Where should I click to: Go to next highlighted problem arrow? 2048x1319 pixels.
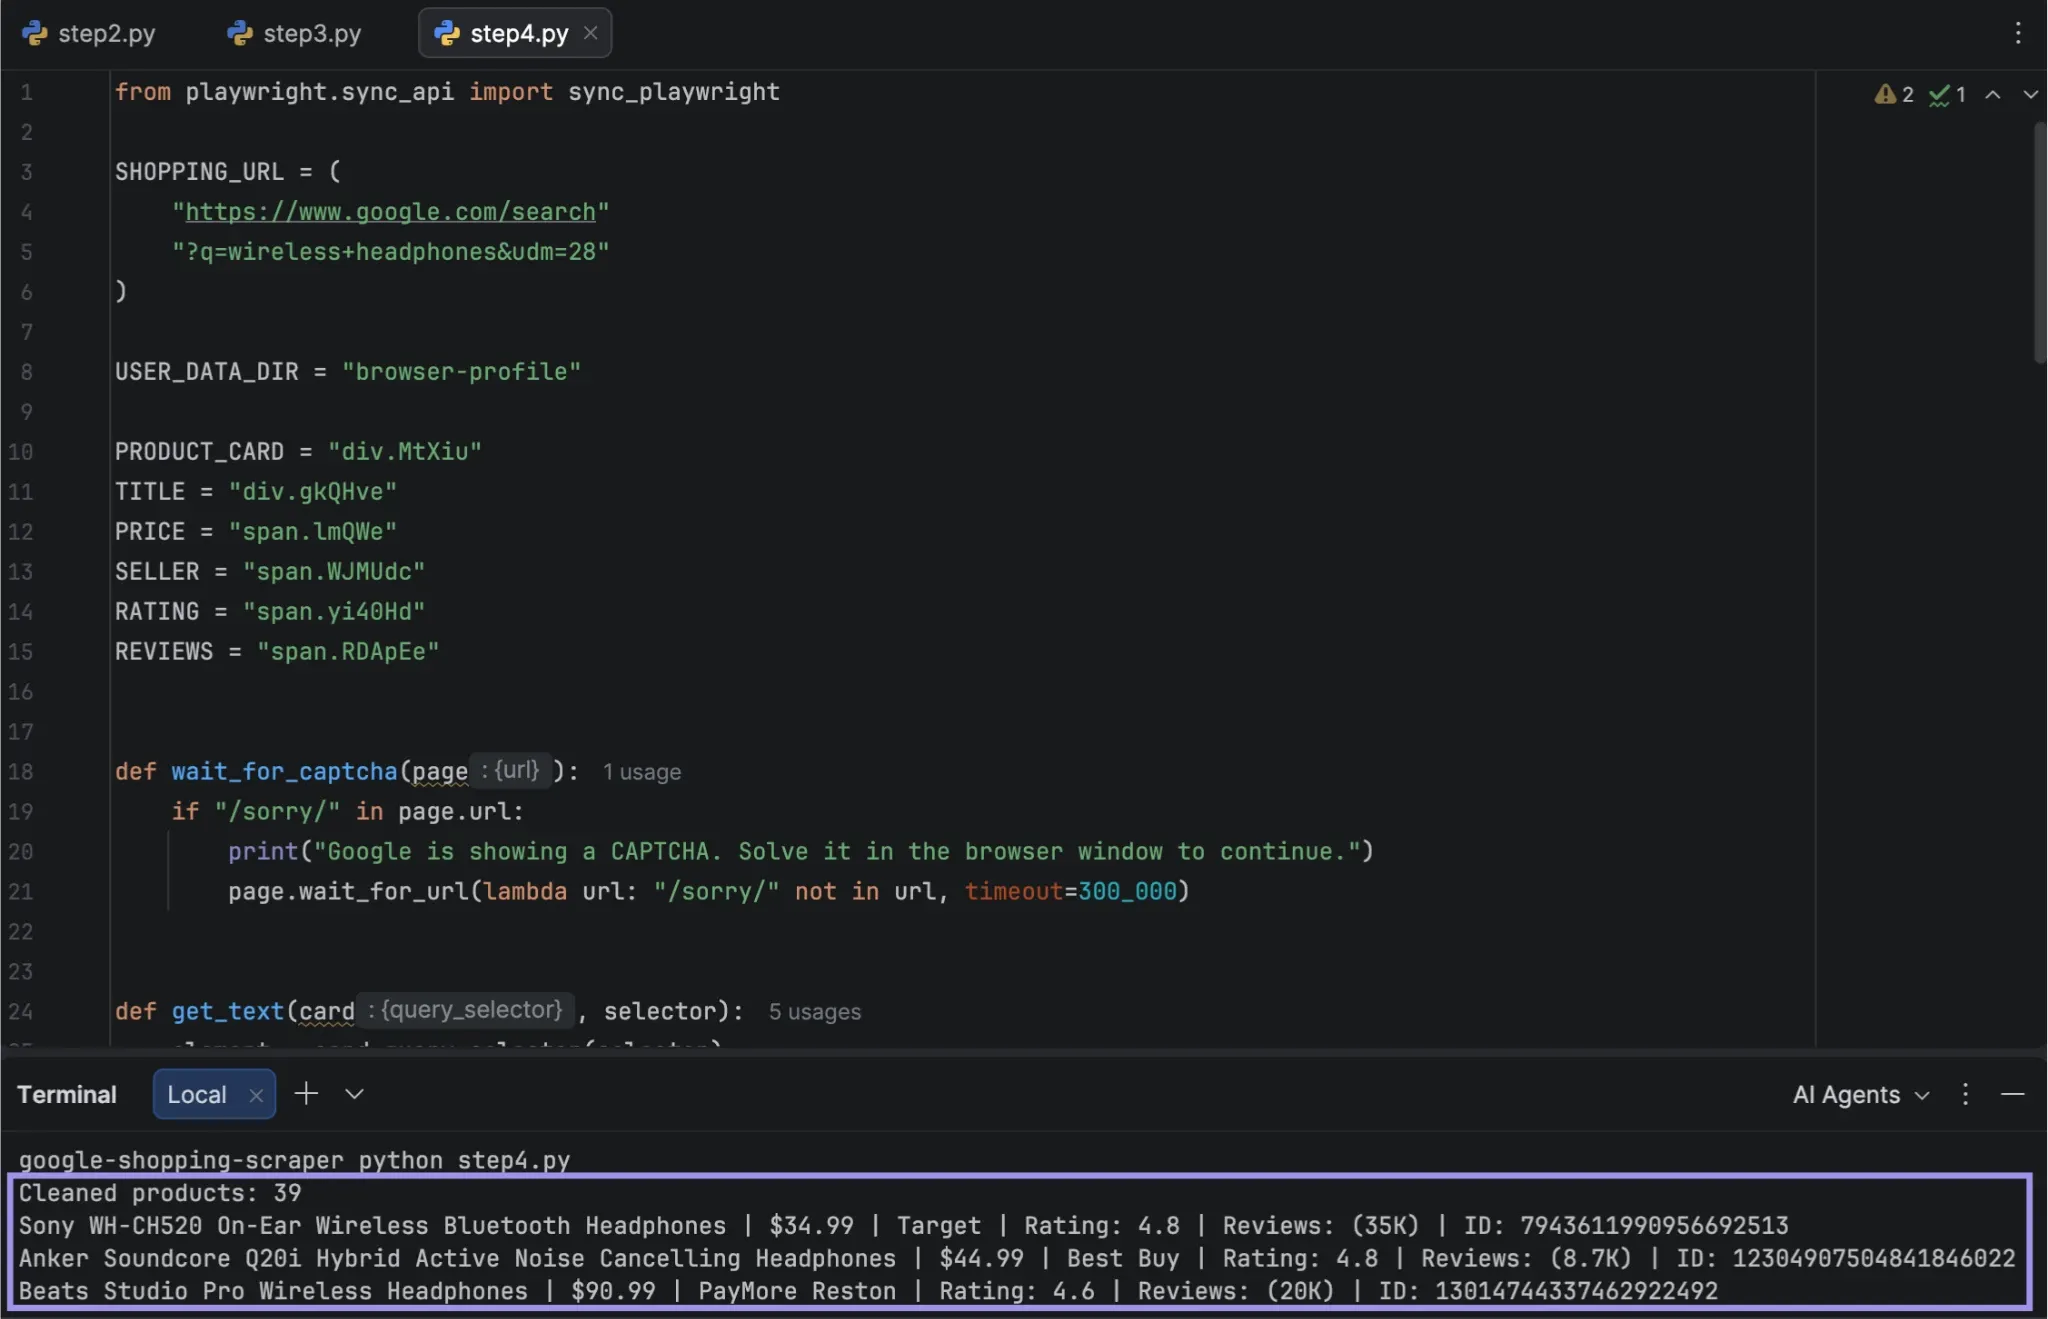[x=2030, y=94]
